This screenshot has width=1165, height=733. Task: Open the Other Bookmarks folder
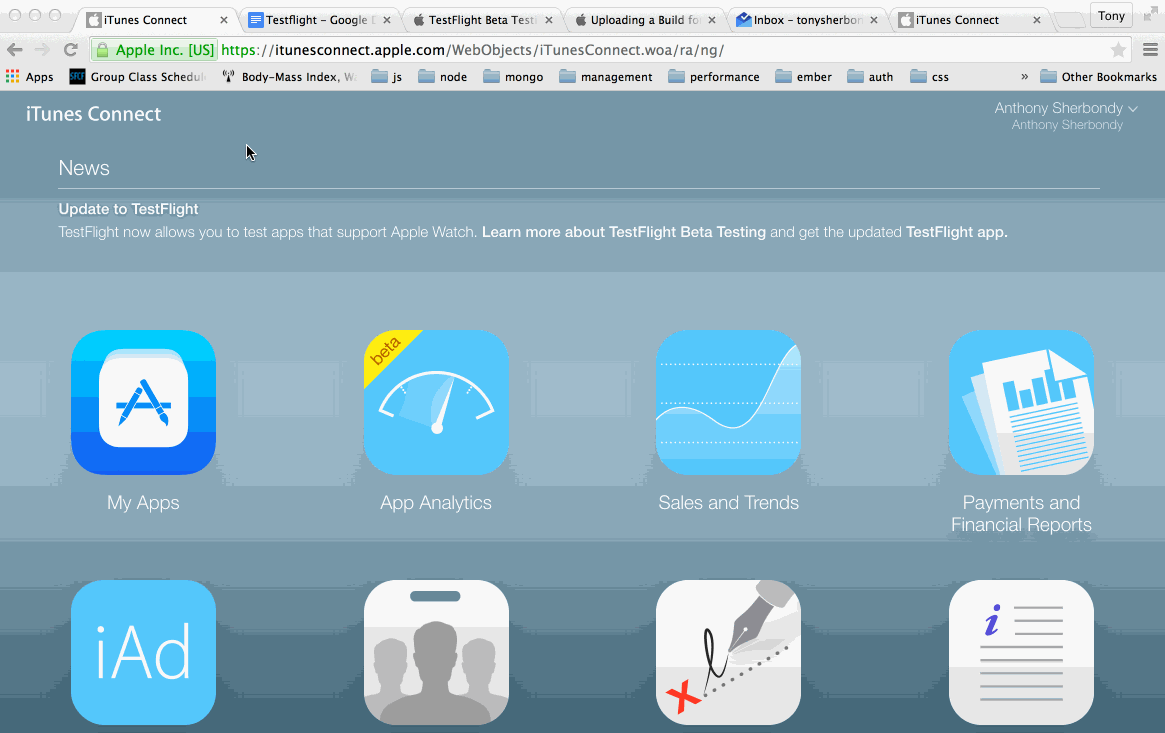click(x=1099, y=76)
